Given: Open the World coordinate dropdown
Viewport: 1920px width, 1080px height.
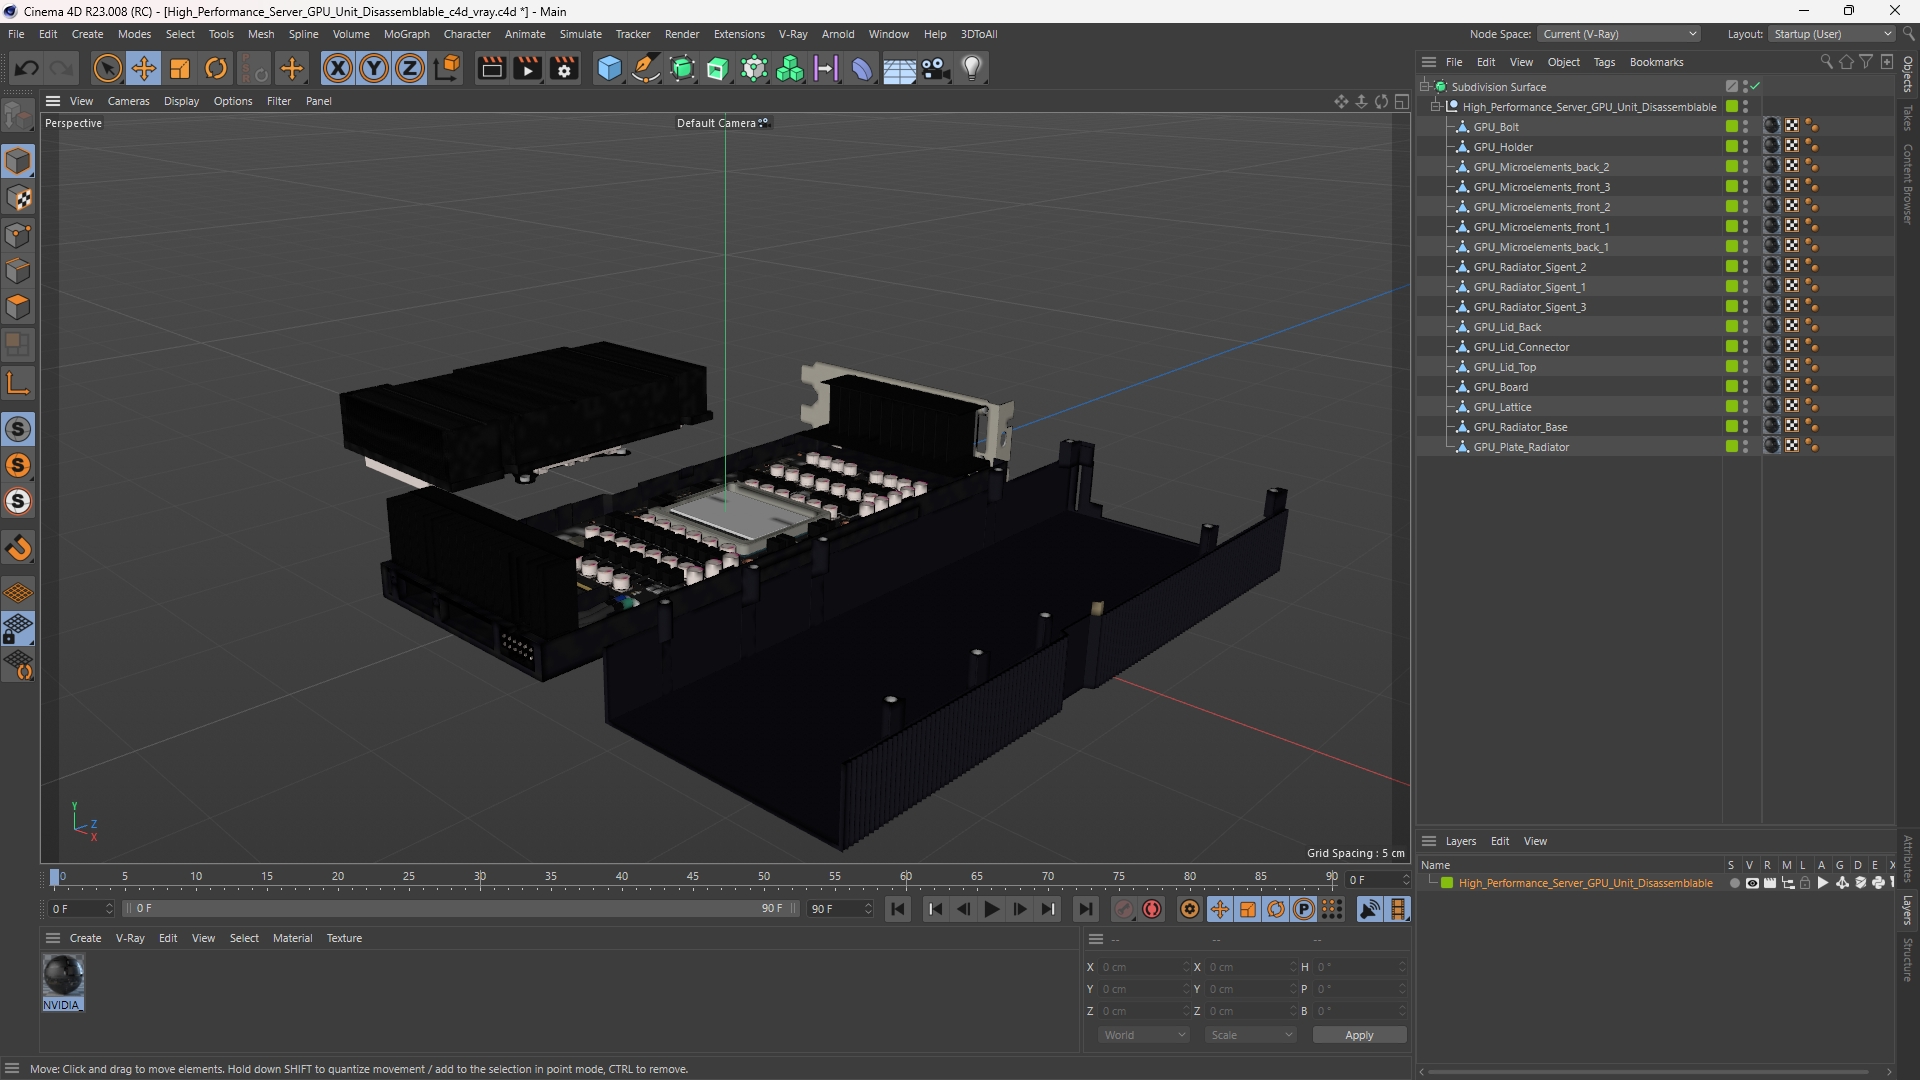Looking at the screenshot, I should pos(1143,1035).
